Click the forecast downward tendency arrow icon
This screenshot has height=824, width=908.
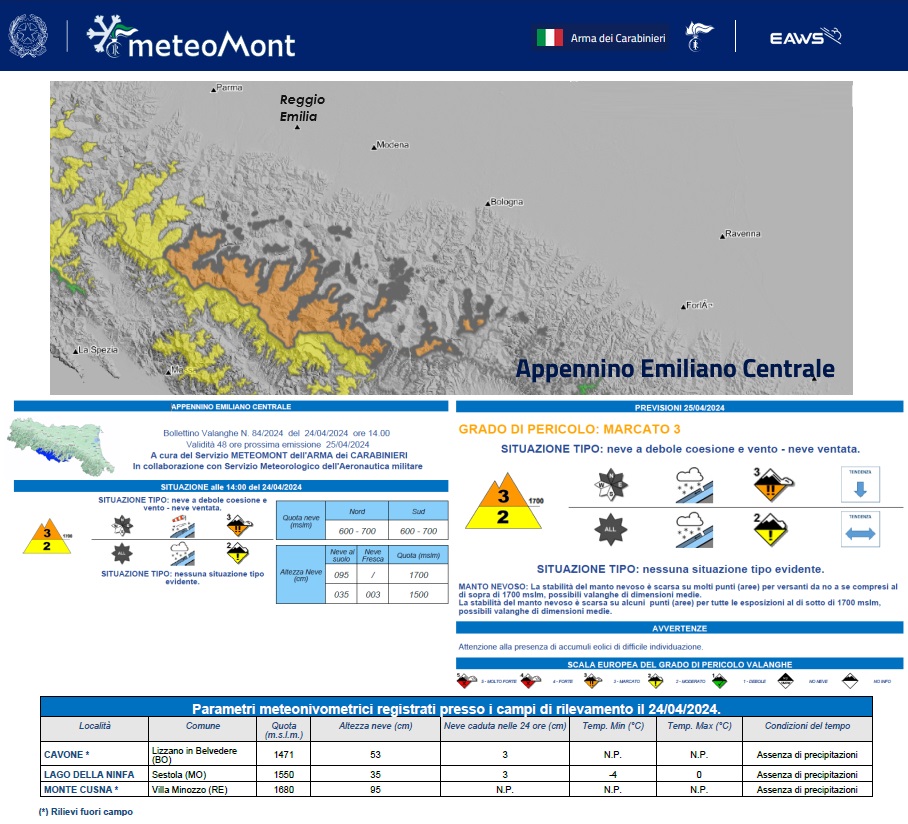pyautogui.click(x=861, y=484)
